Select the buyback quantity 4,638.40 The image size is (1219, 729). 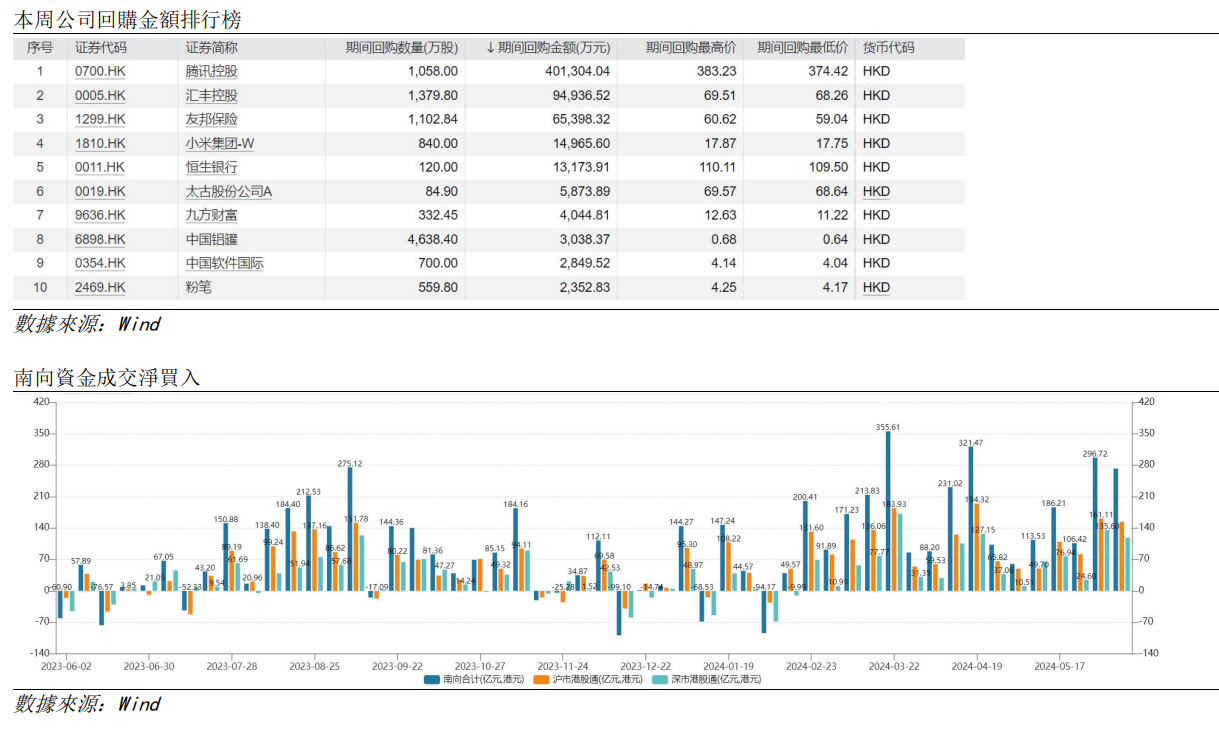click(433, 239)
